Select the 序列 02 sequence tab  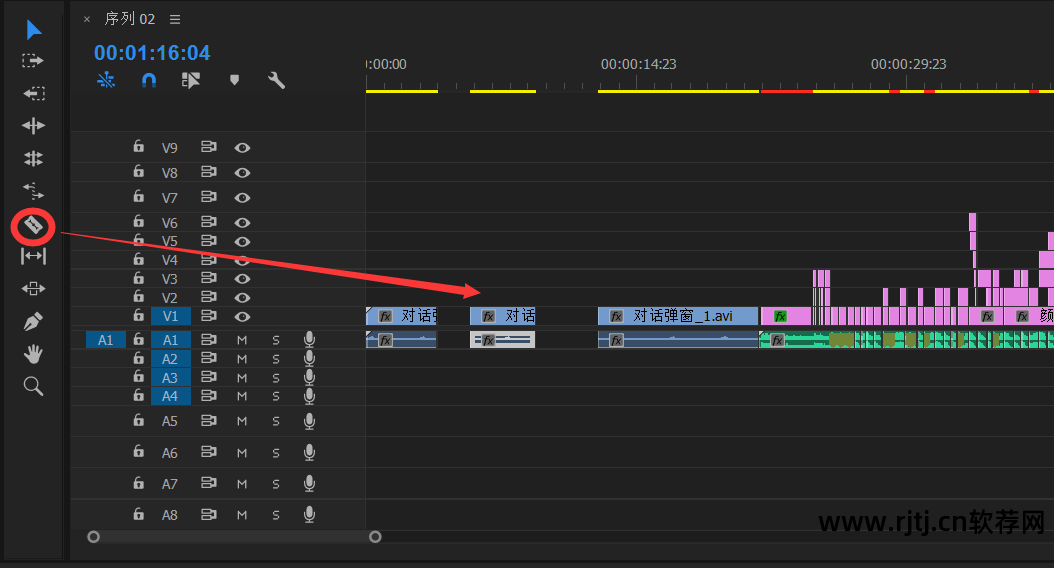pos(130,19)
